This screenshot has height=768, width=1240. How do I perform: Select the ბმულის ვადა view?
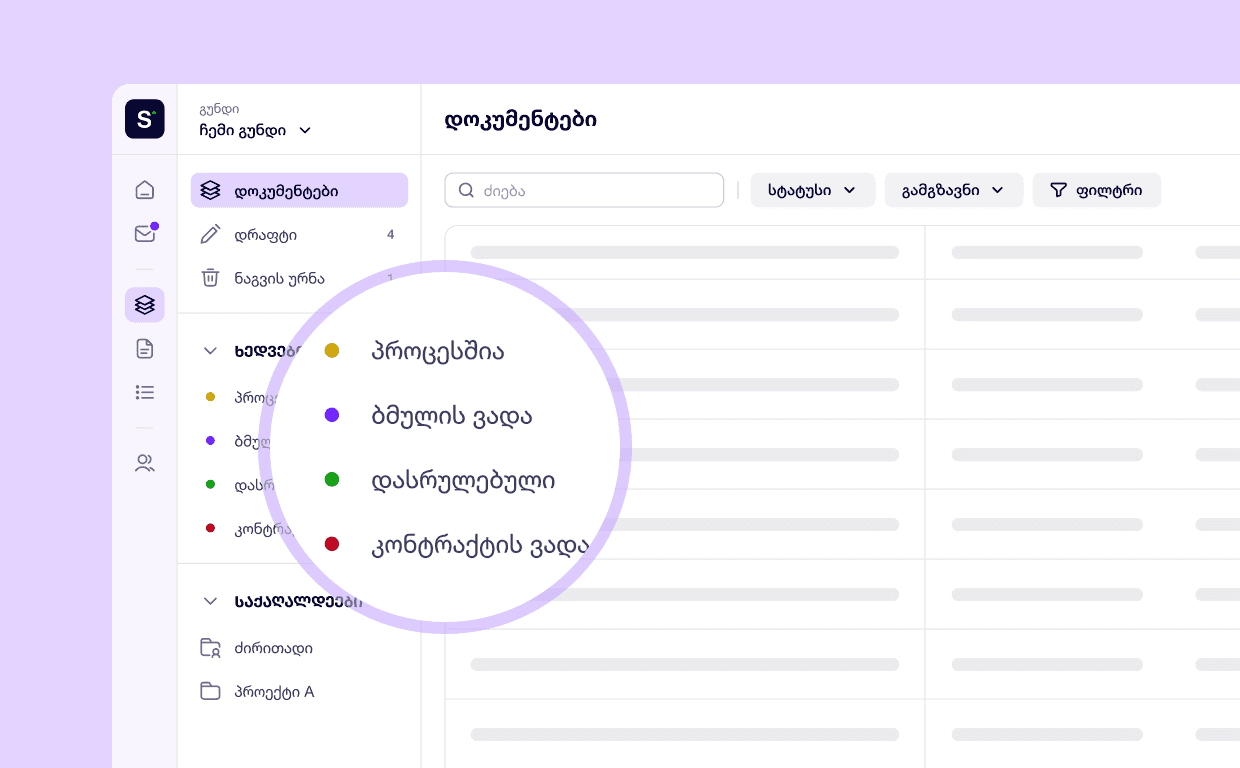tap(452, 415)
